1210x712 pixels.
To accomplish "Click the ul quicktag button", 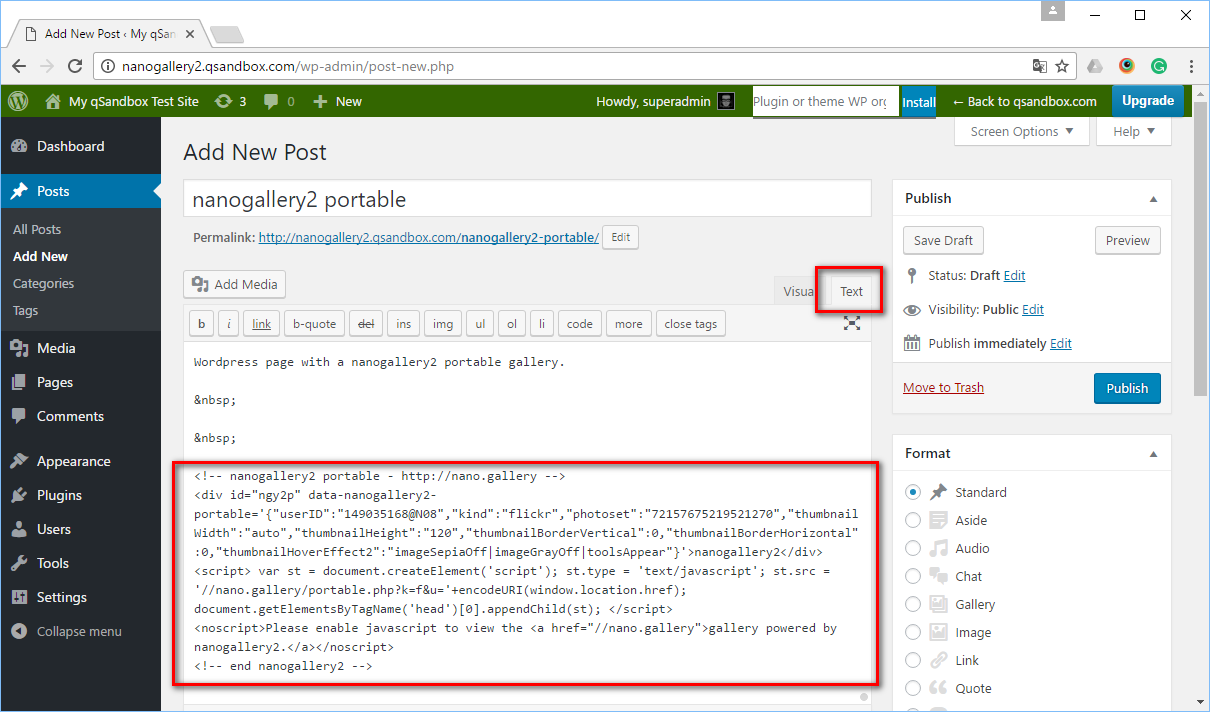I will pyautogui.click(x=480, y=323).
